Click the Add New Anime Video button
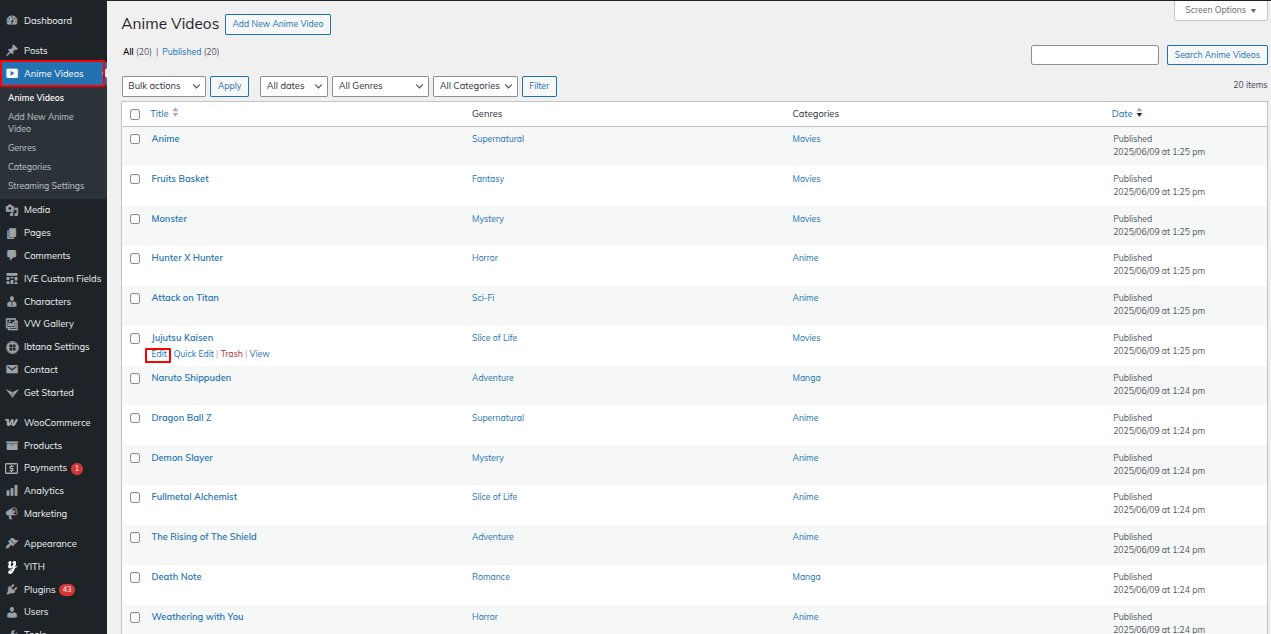Image resolution: width=1271 pixels, height=634 pixels. (x=277, y=24)
